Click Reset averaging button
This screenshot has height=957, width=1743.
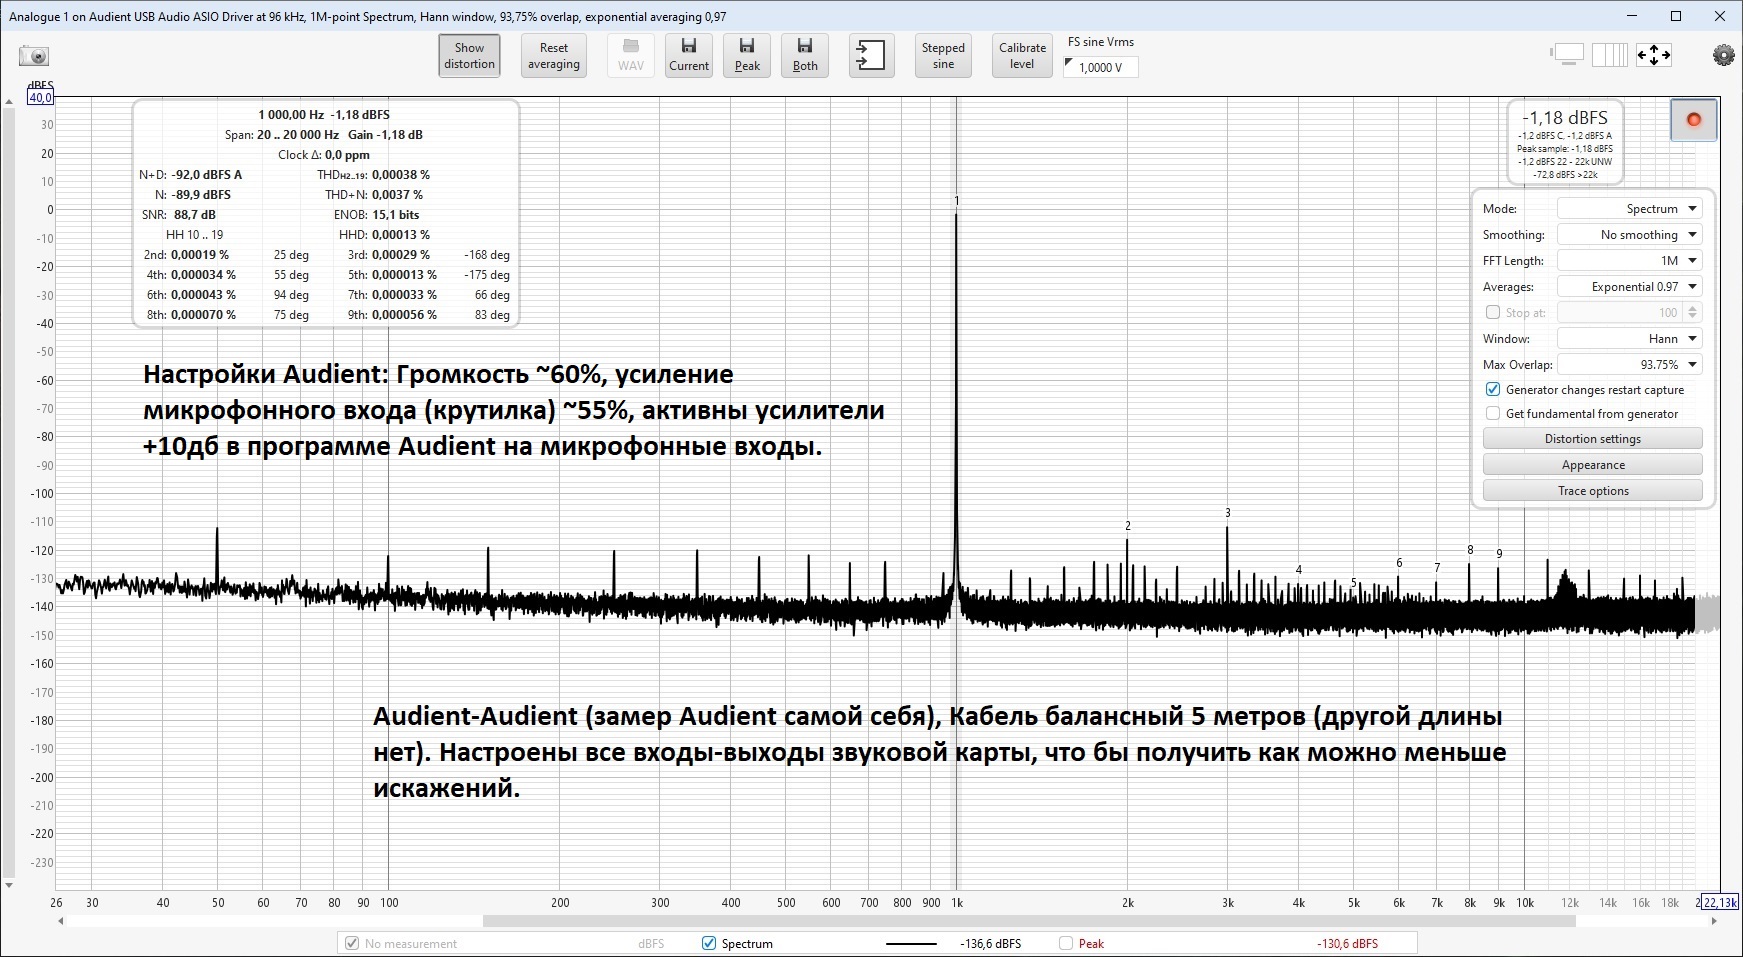click(553, 56)
